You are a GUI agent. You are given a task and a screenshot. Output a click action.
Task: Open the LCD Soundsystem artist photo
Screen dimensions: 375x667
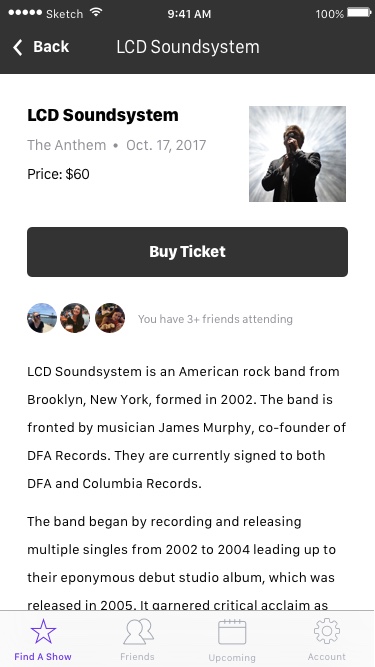297,154
